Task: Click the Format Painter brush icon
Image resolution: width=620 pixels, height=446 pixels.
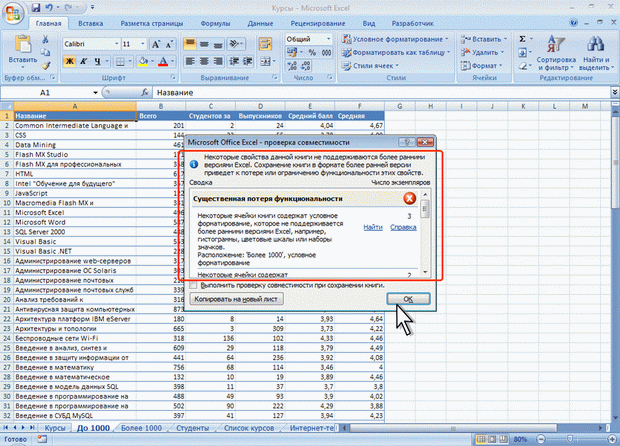Action: pos(46,66)
